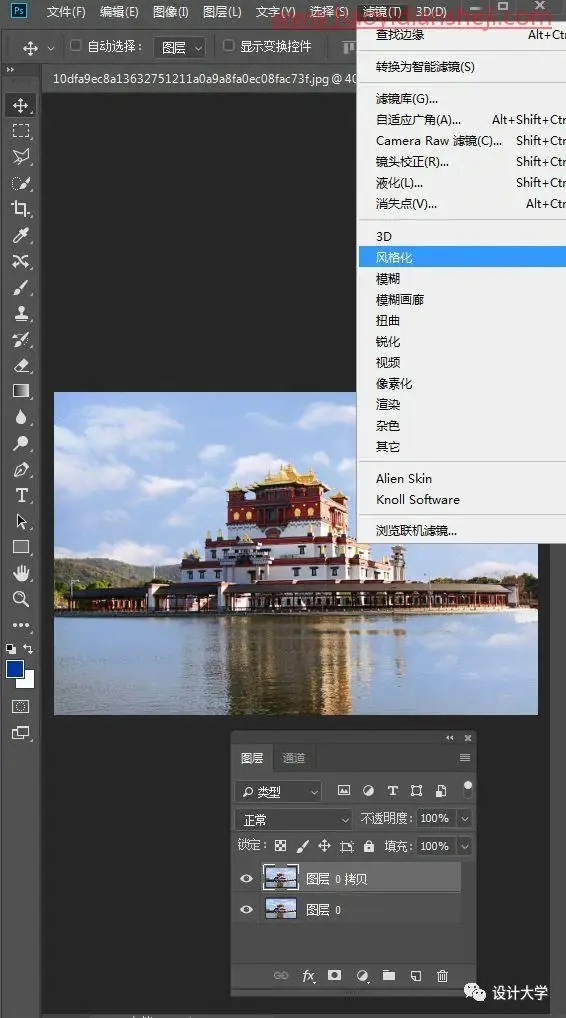Screen dimensions: 566x1018
Task: Select the Brush tool
Action: [x=21, y=287]
